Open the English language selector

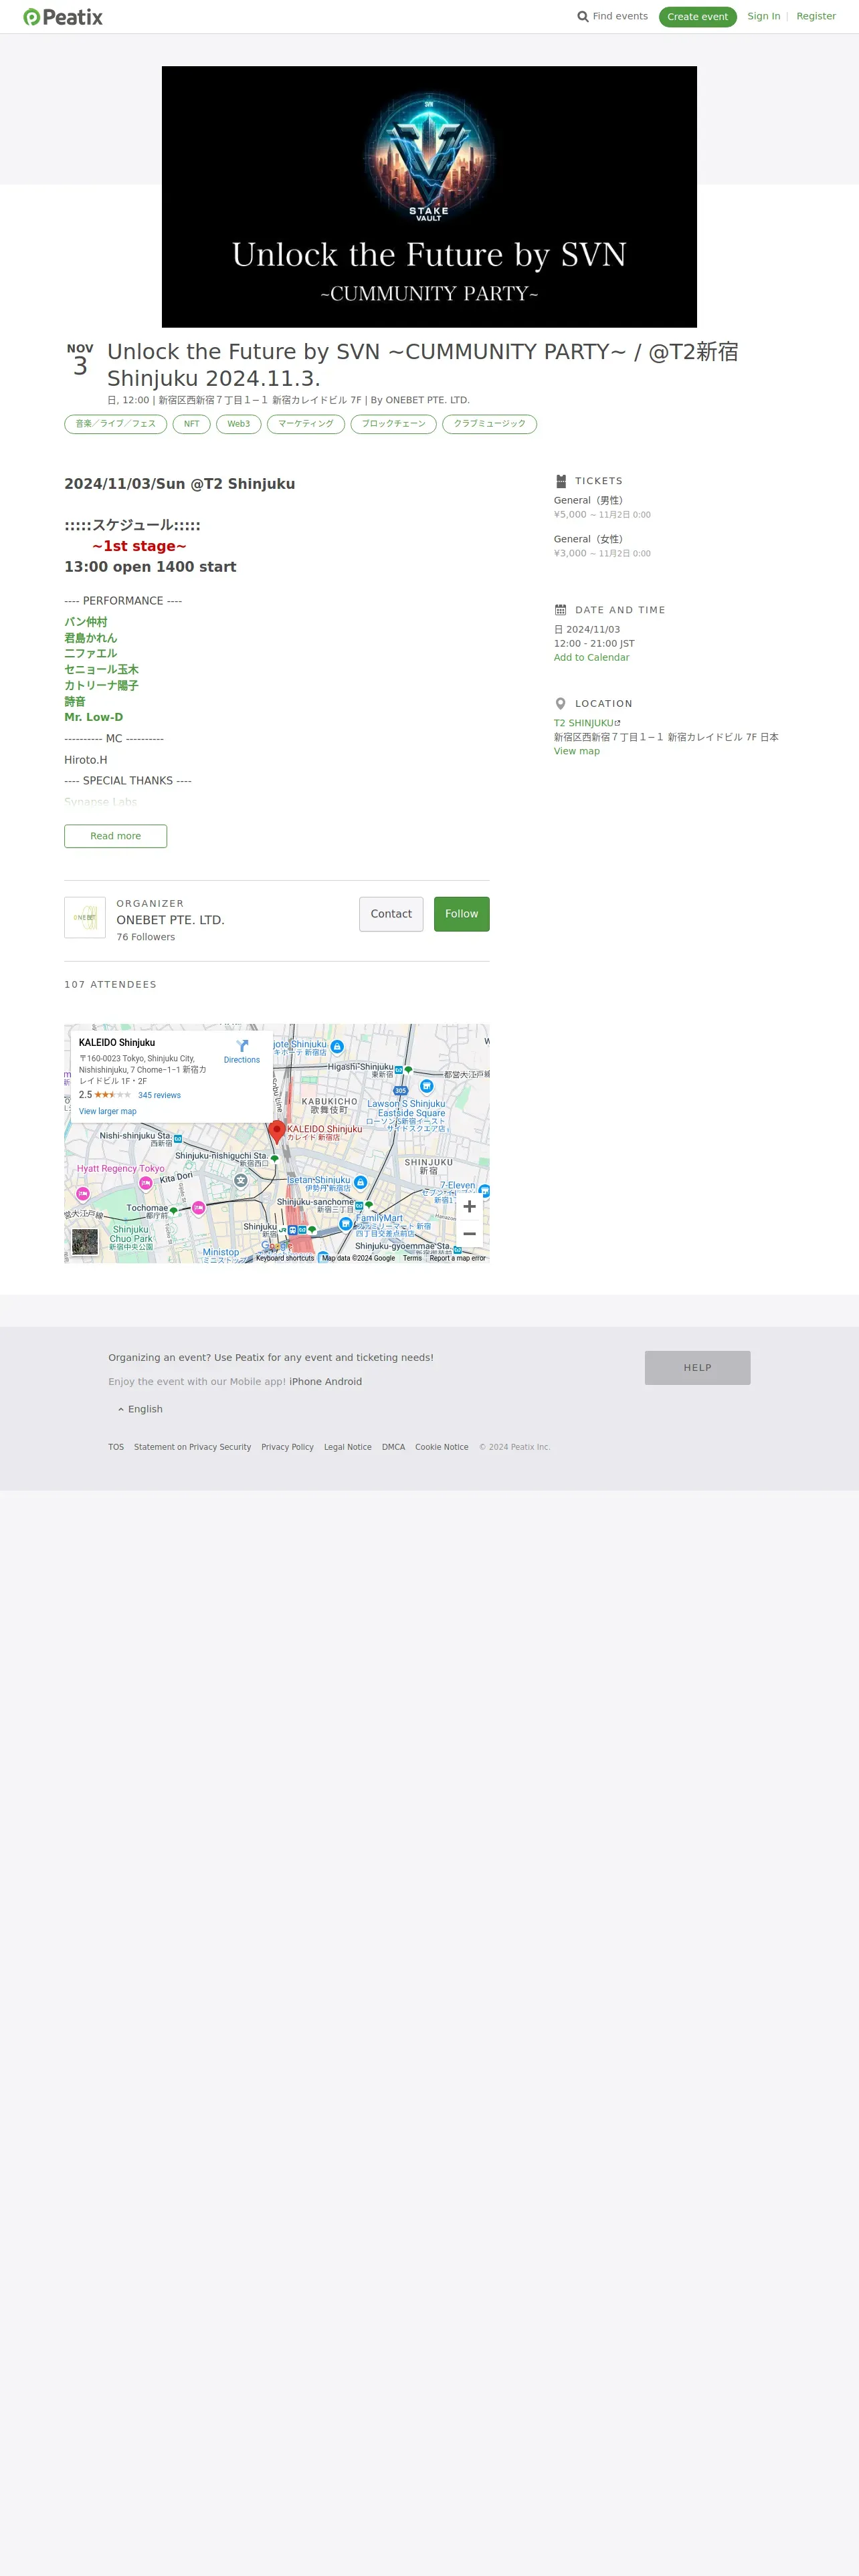point(140,1409)
